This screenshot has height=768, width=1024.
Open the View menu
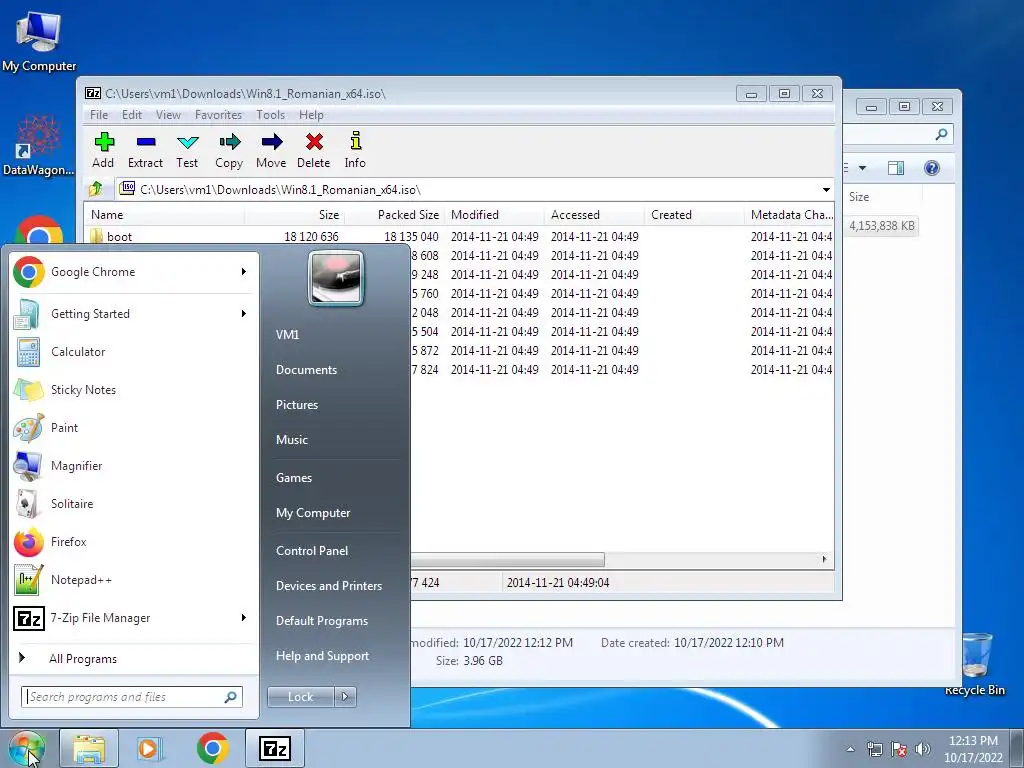[x=168, y=115]
